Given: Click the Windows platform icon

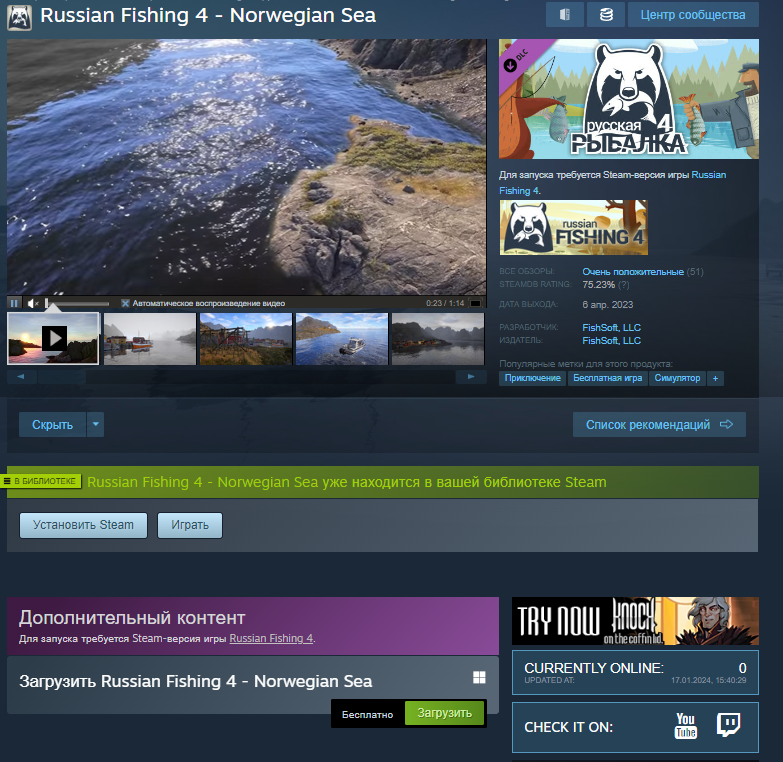Looking at the screenshot, I should coord(479,677).
